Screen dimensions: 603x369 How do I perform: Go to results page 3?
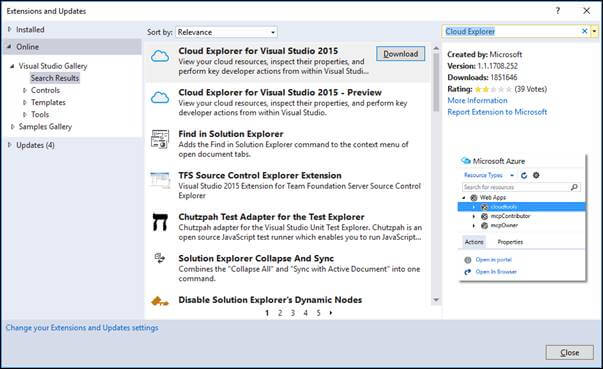293,313
